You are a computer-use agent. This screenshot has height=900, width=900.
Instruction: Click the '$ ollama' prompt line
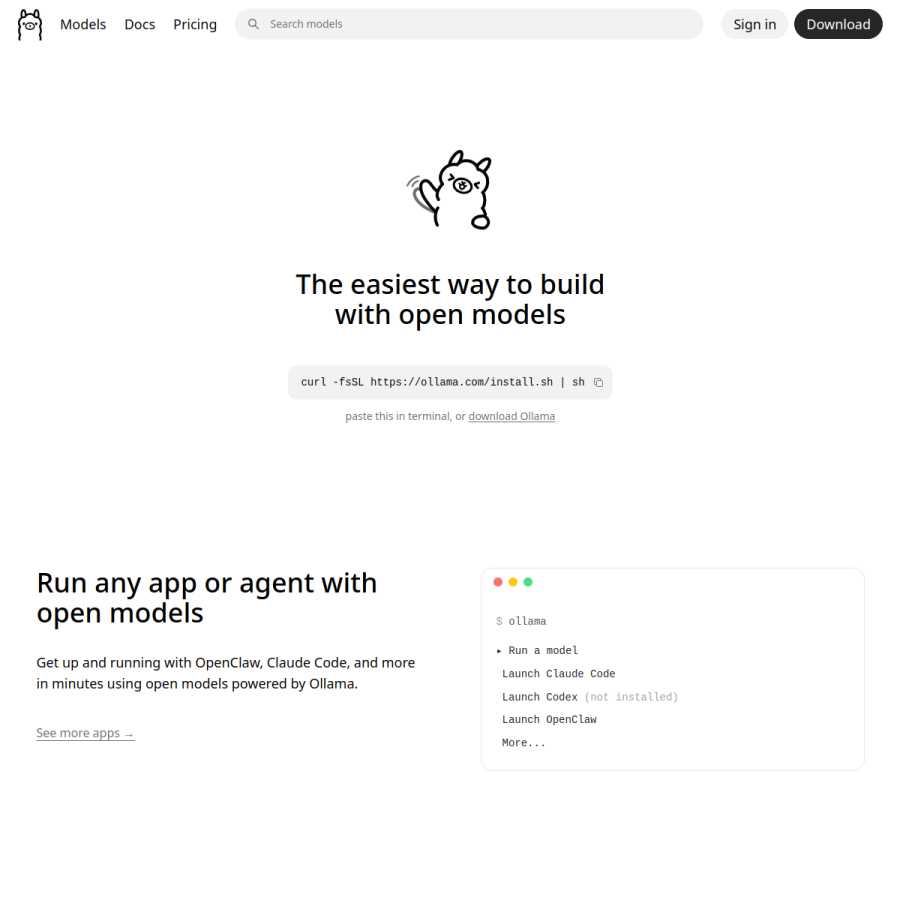521,621
